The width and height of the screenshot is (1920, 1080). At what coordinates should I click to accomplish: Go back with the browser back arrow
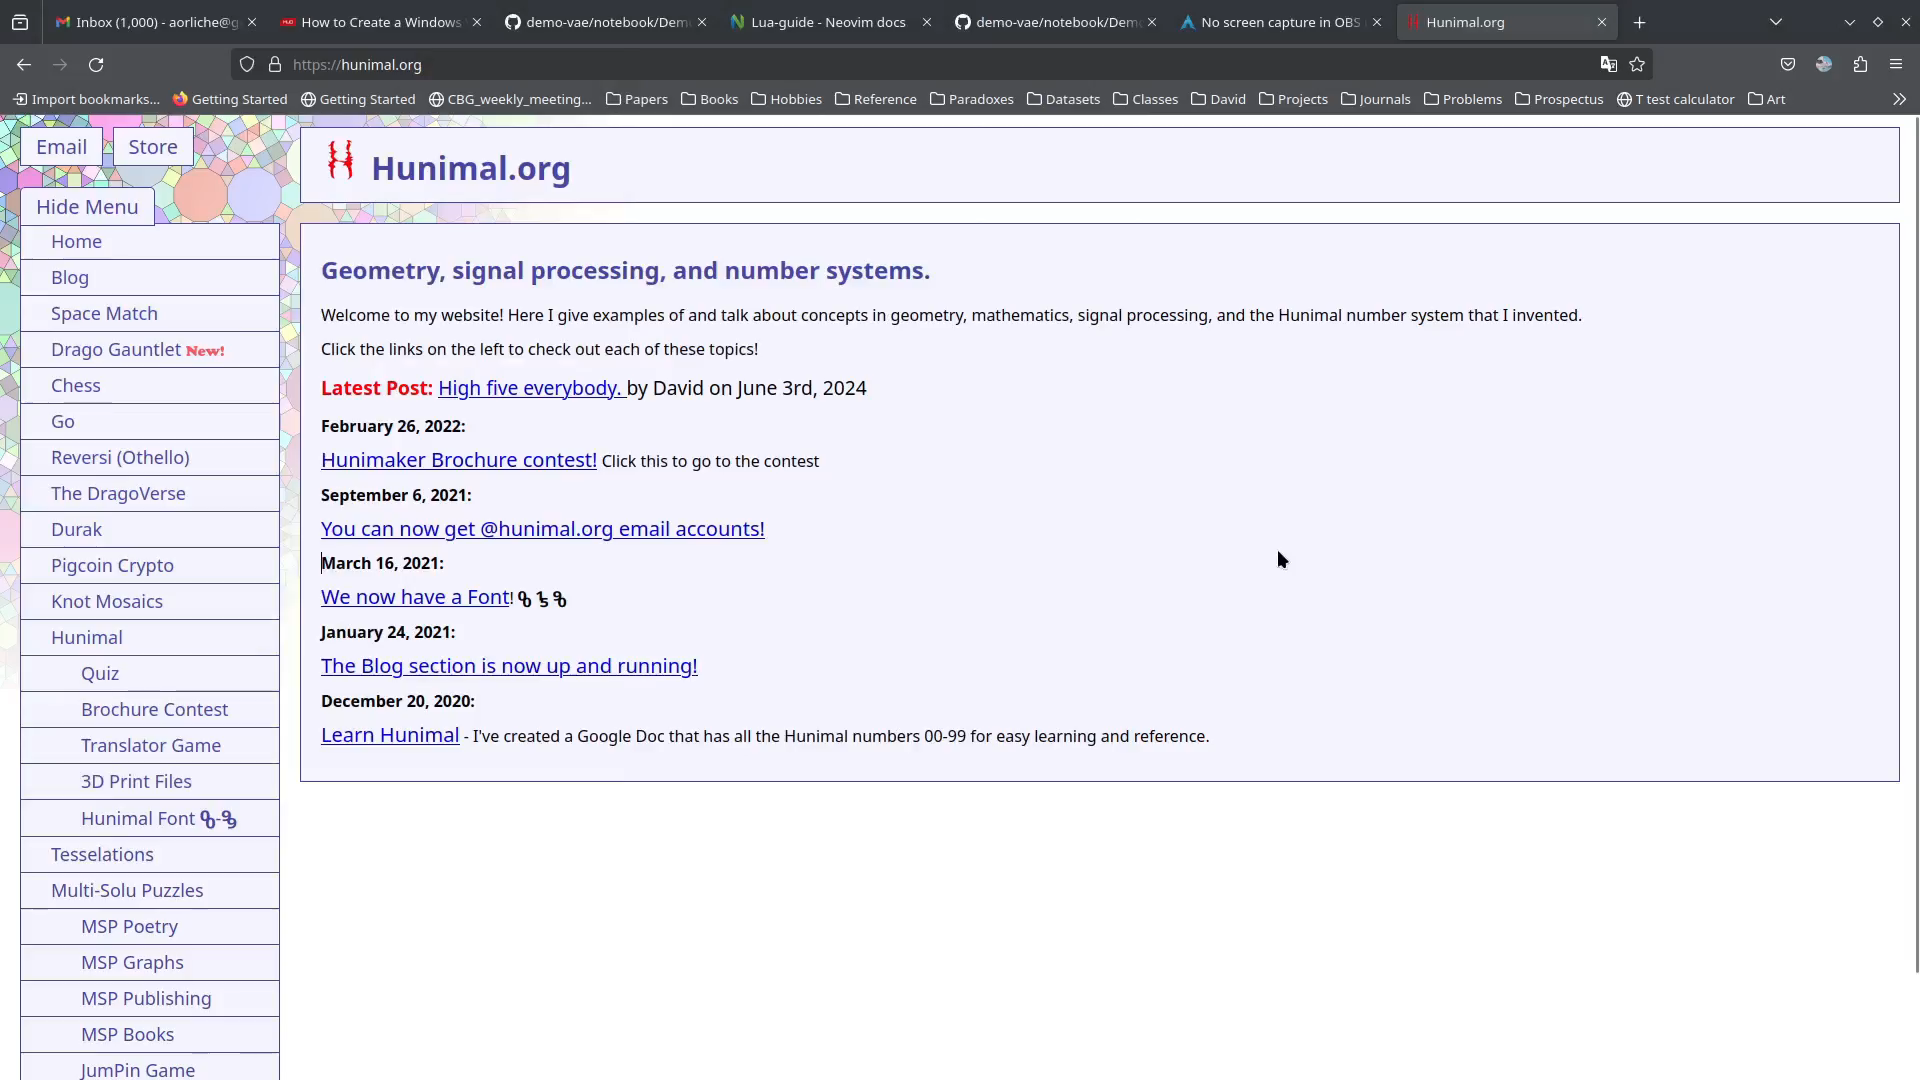tap(24, 65)
